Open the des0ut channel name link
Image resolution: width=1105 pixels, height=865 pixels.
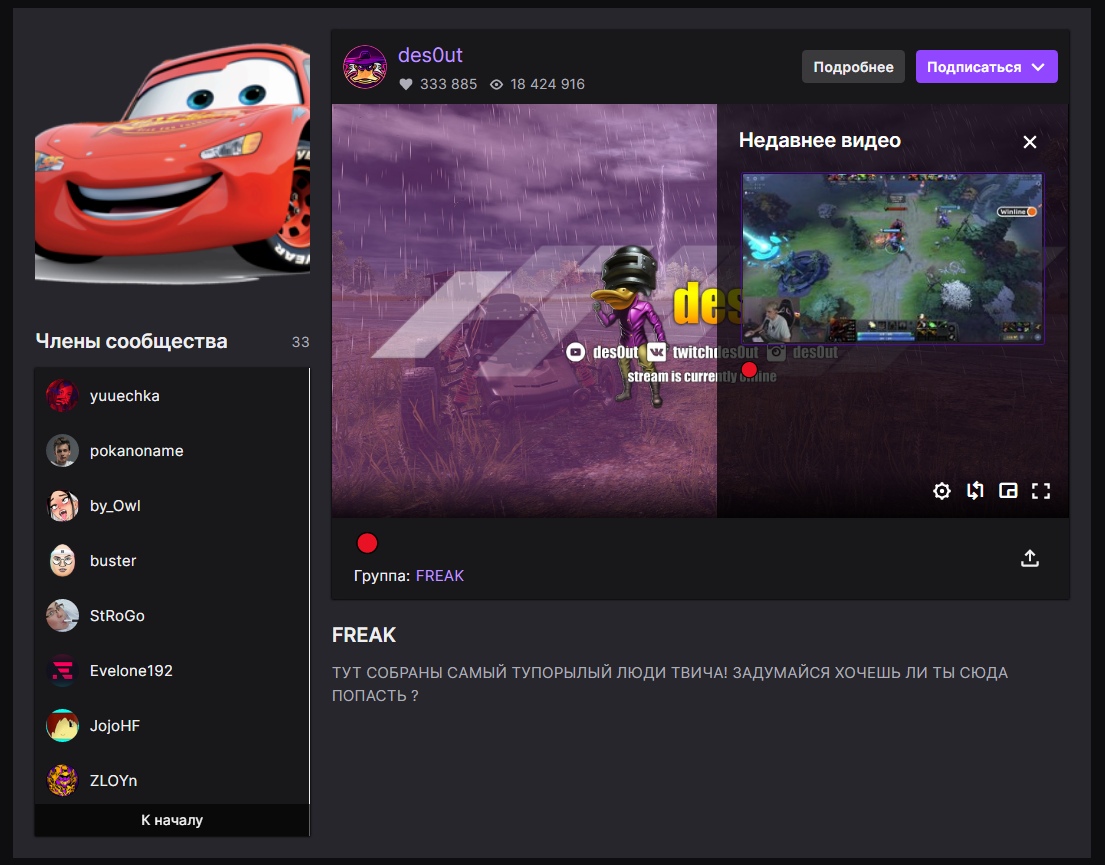point(430,55)
